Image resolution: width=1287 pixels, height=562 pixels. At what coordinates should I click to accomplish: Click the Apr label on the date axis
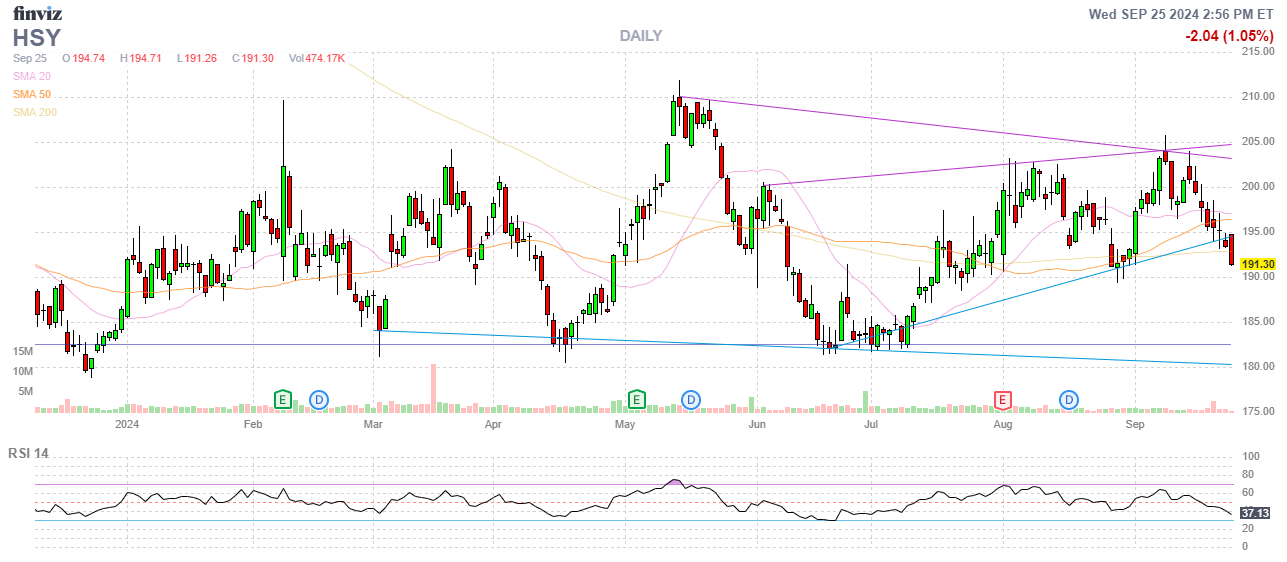(x=493, y=425)
